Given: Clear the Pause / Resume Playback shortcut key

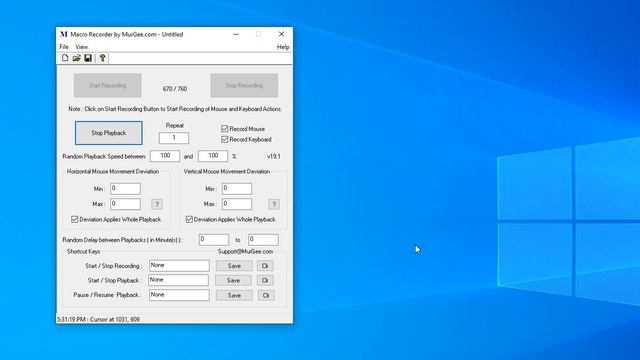Looking at the screenshot, I should click(x=266, y=295).
